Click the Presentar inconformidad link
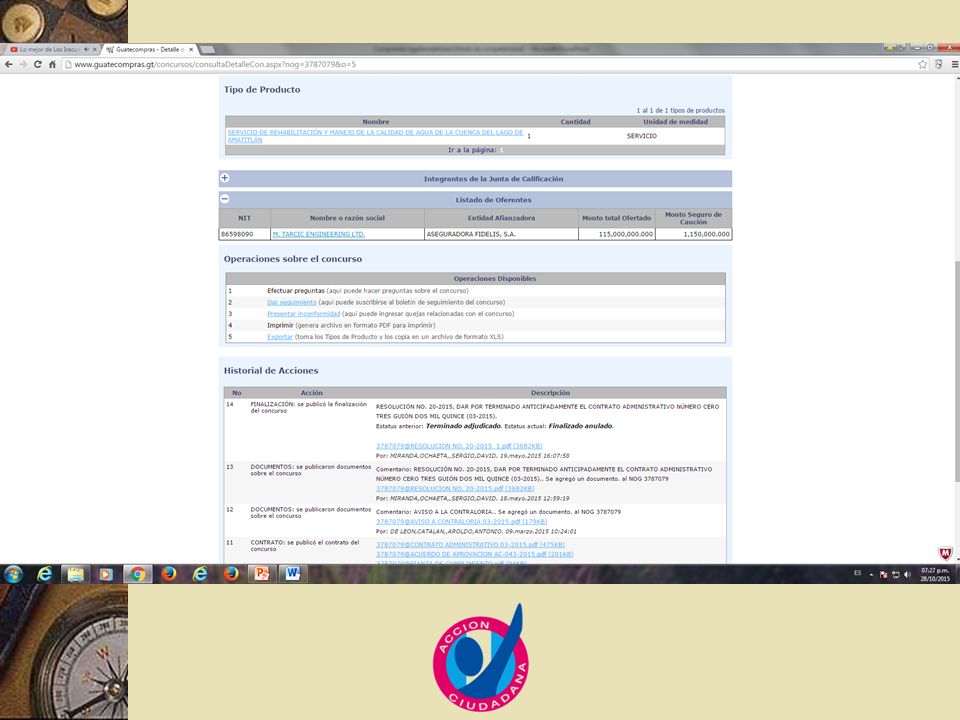Image resolution: width=960 pixels, height=720 pixels. [303, 313]
